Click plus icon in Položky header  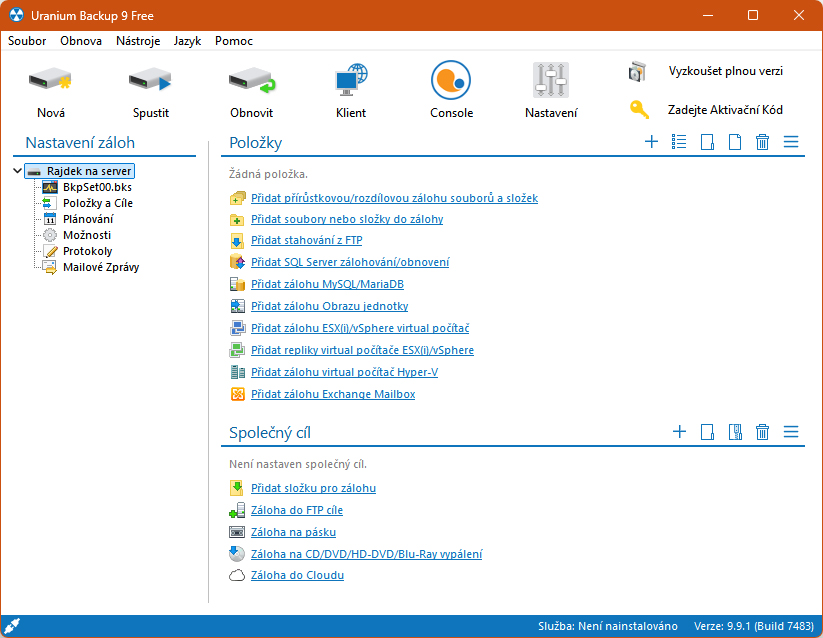tap(651, 142)
